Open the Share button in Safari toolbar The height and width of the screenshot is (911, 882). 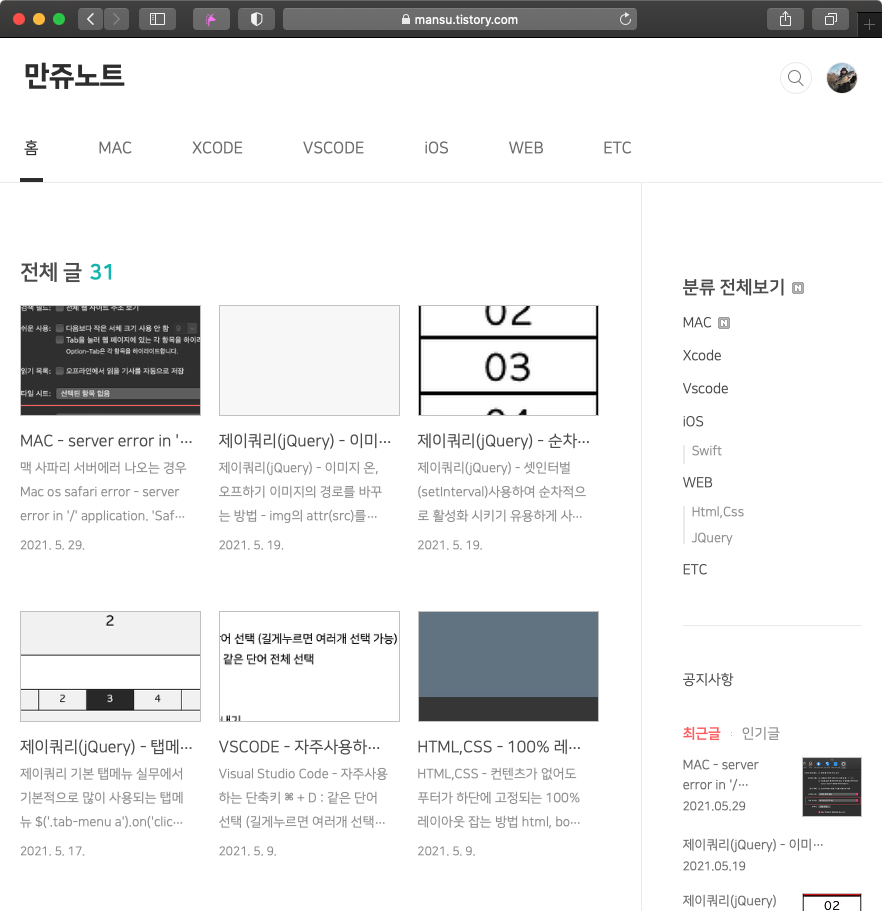(x=786, y=19)
